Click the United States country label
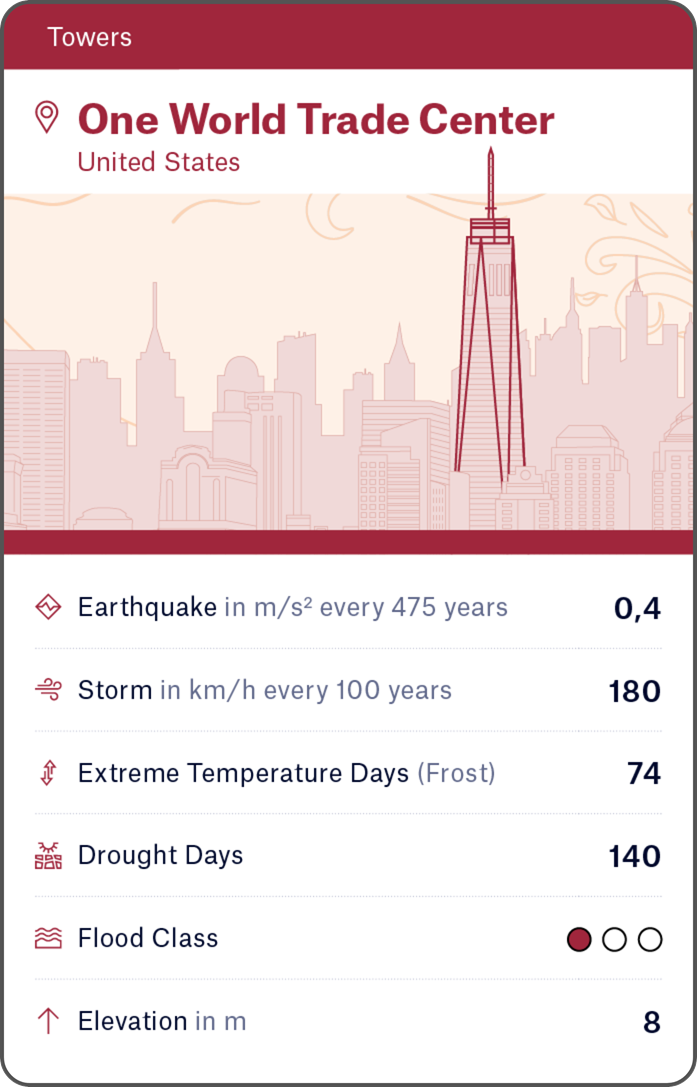 [159, 162]
